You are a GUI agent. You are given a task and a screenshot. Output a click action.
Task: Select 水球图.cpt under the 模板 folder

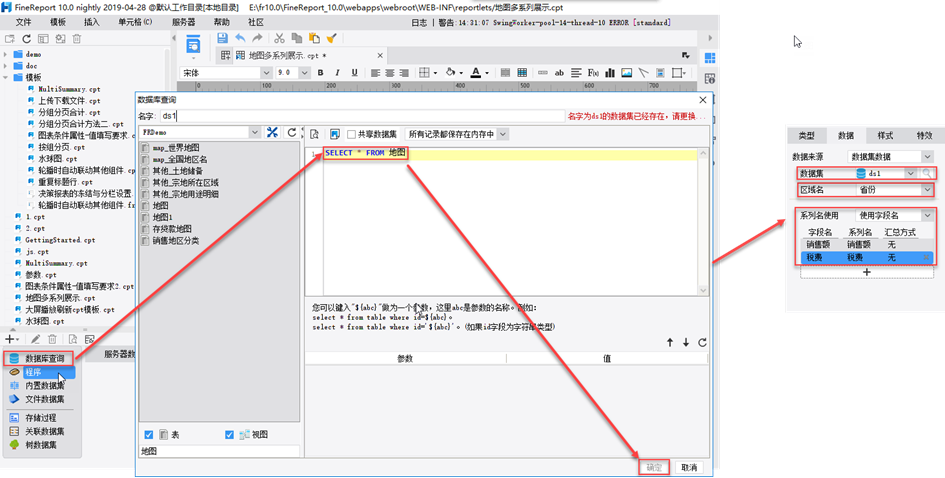51,159
